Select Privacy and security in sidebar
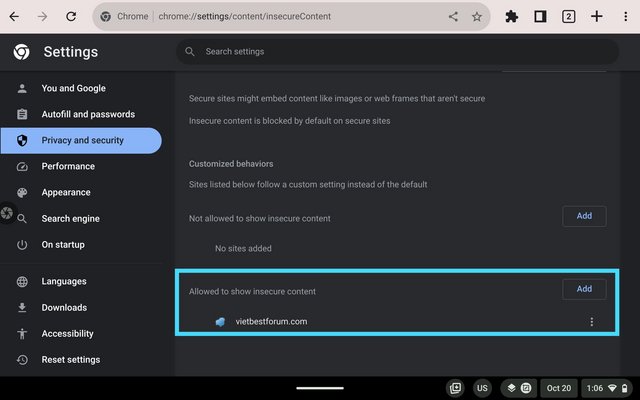 81,140
